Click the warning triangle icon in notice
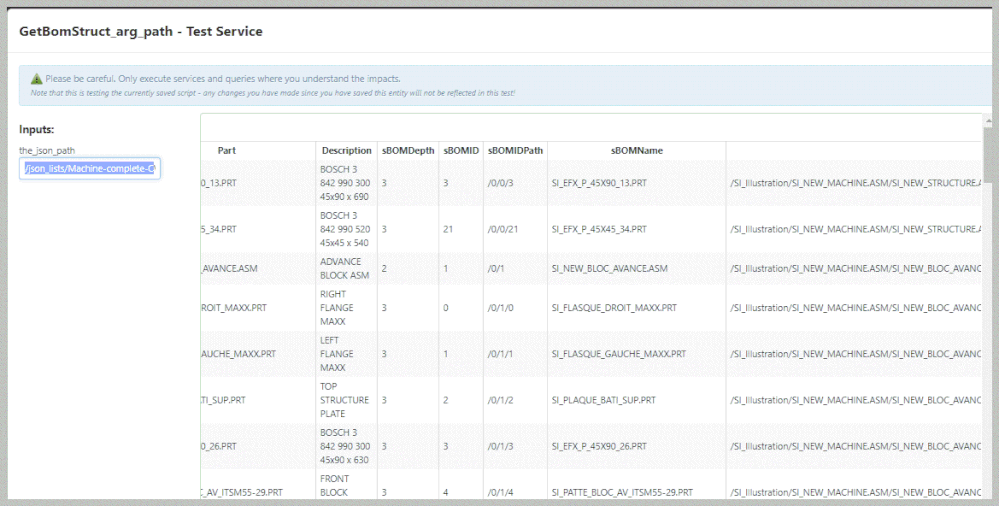Viewport: 999px width, 506px height. coord(37,79)
